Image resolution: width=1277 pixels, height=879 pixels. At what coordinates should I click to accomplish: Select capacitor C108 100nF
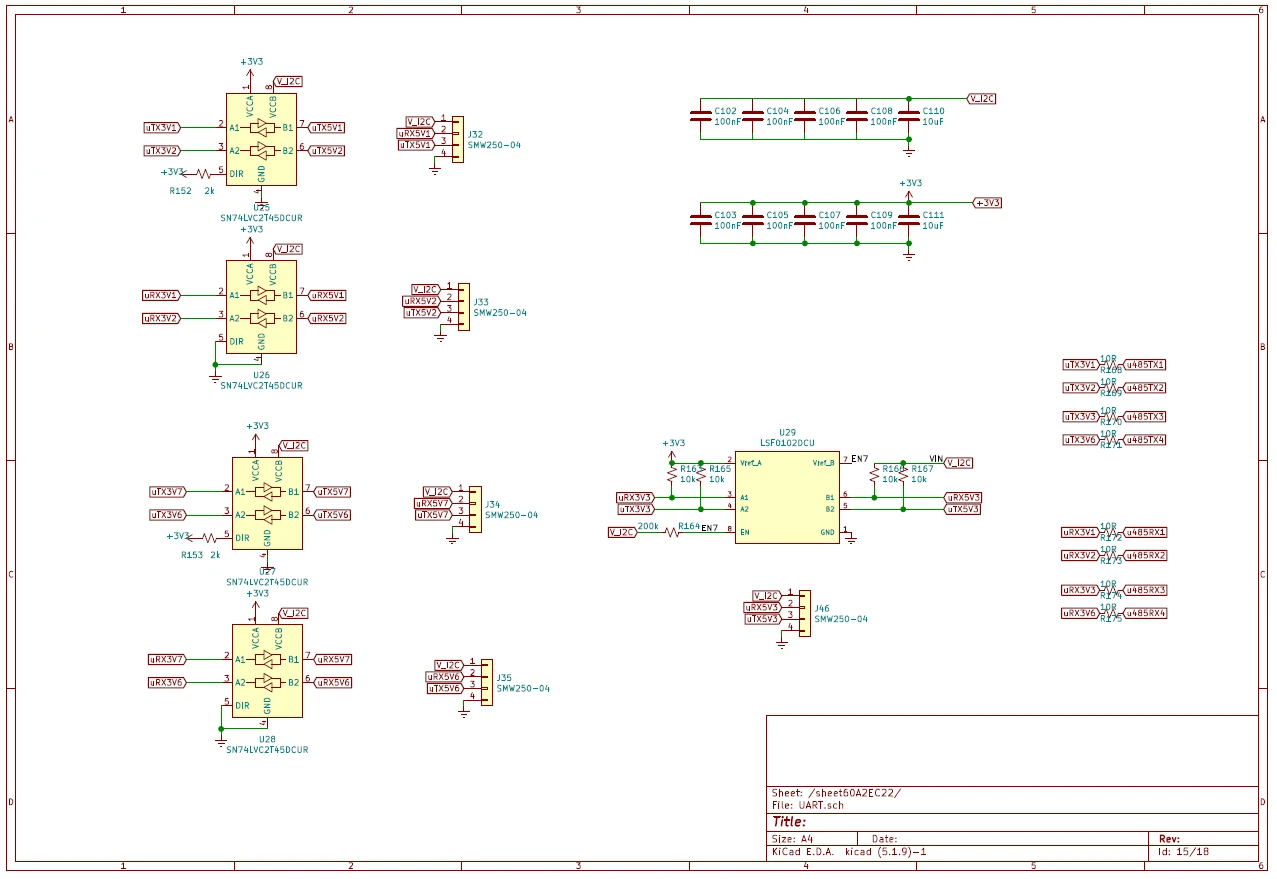[856, 116]
